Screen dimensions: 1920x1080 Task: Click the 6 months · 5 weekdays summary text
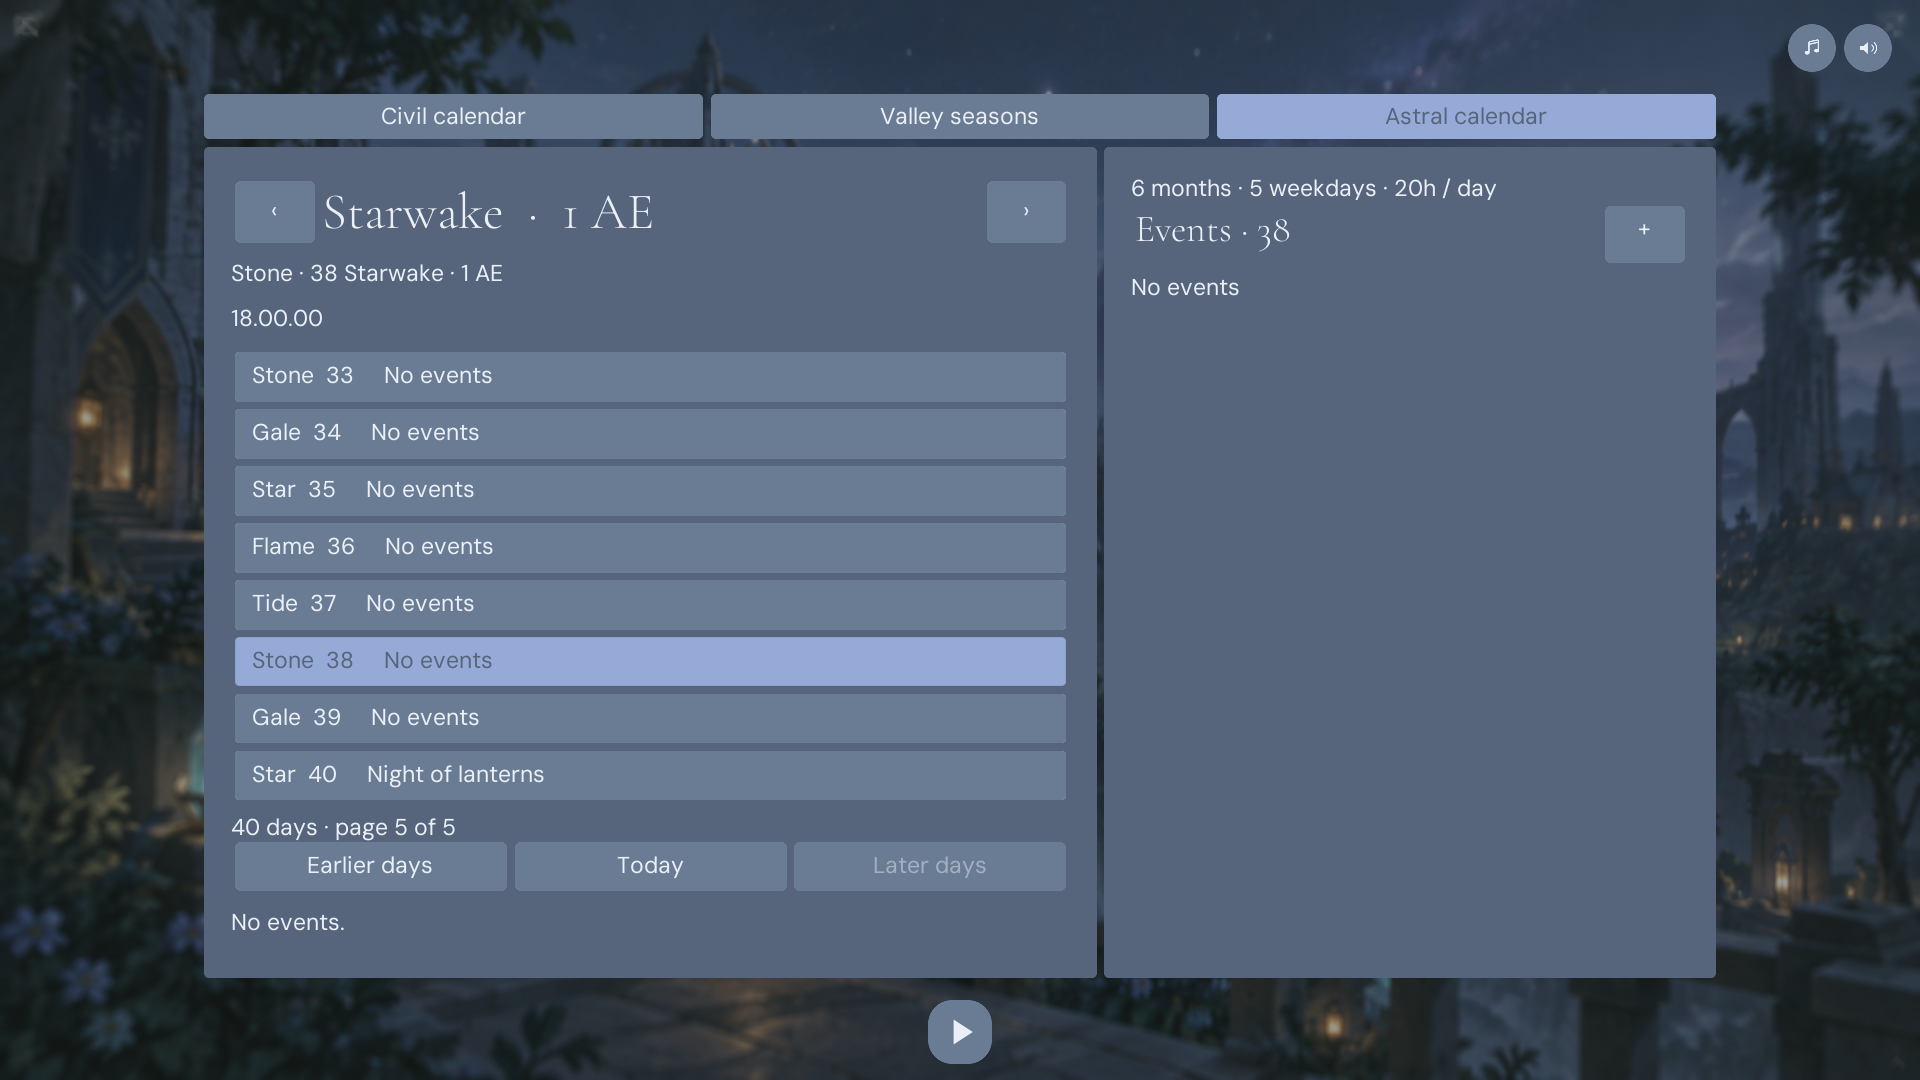[x=1313, y=188]
